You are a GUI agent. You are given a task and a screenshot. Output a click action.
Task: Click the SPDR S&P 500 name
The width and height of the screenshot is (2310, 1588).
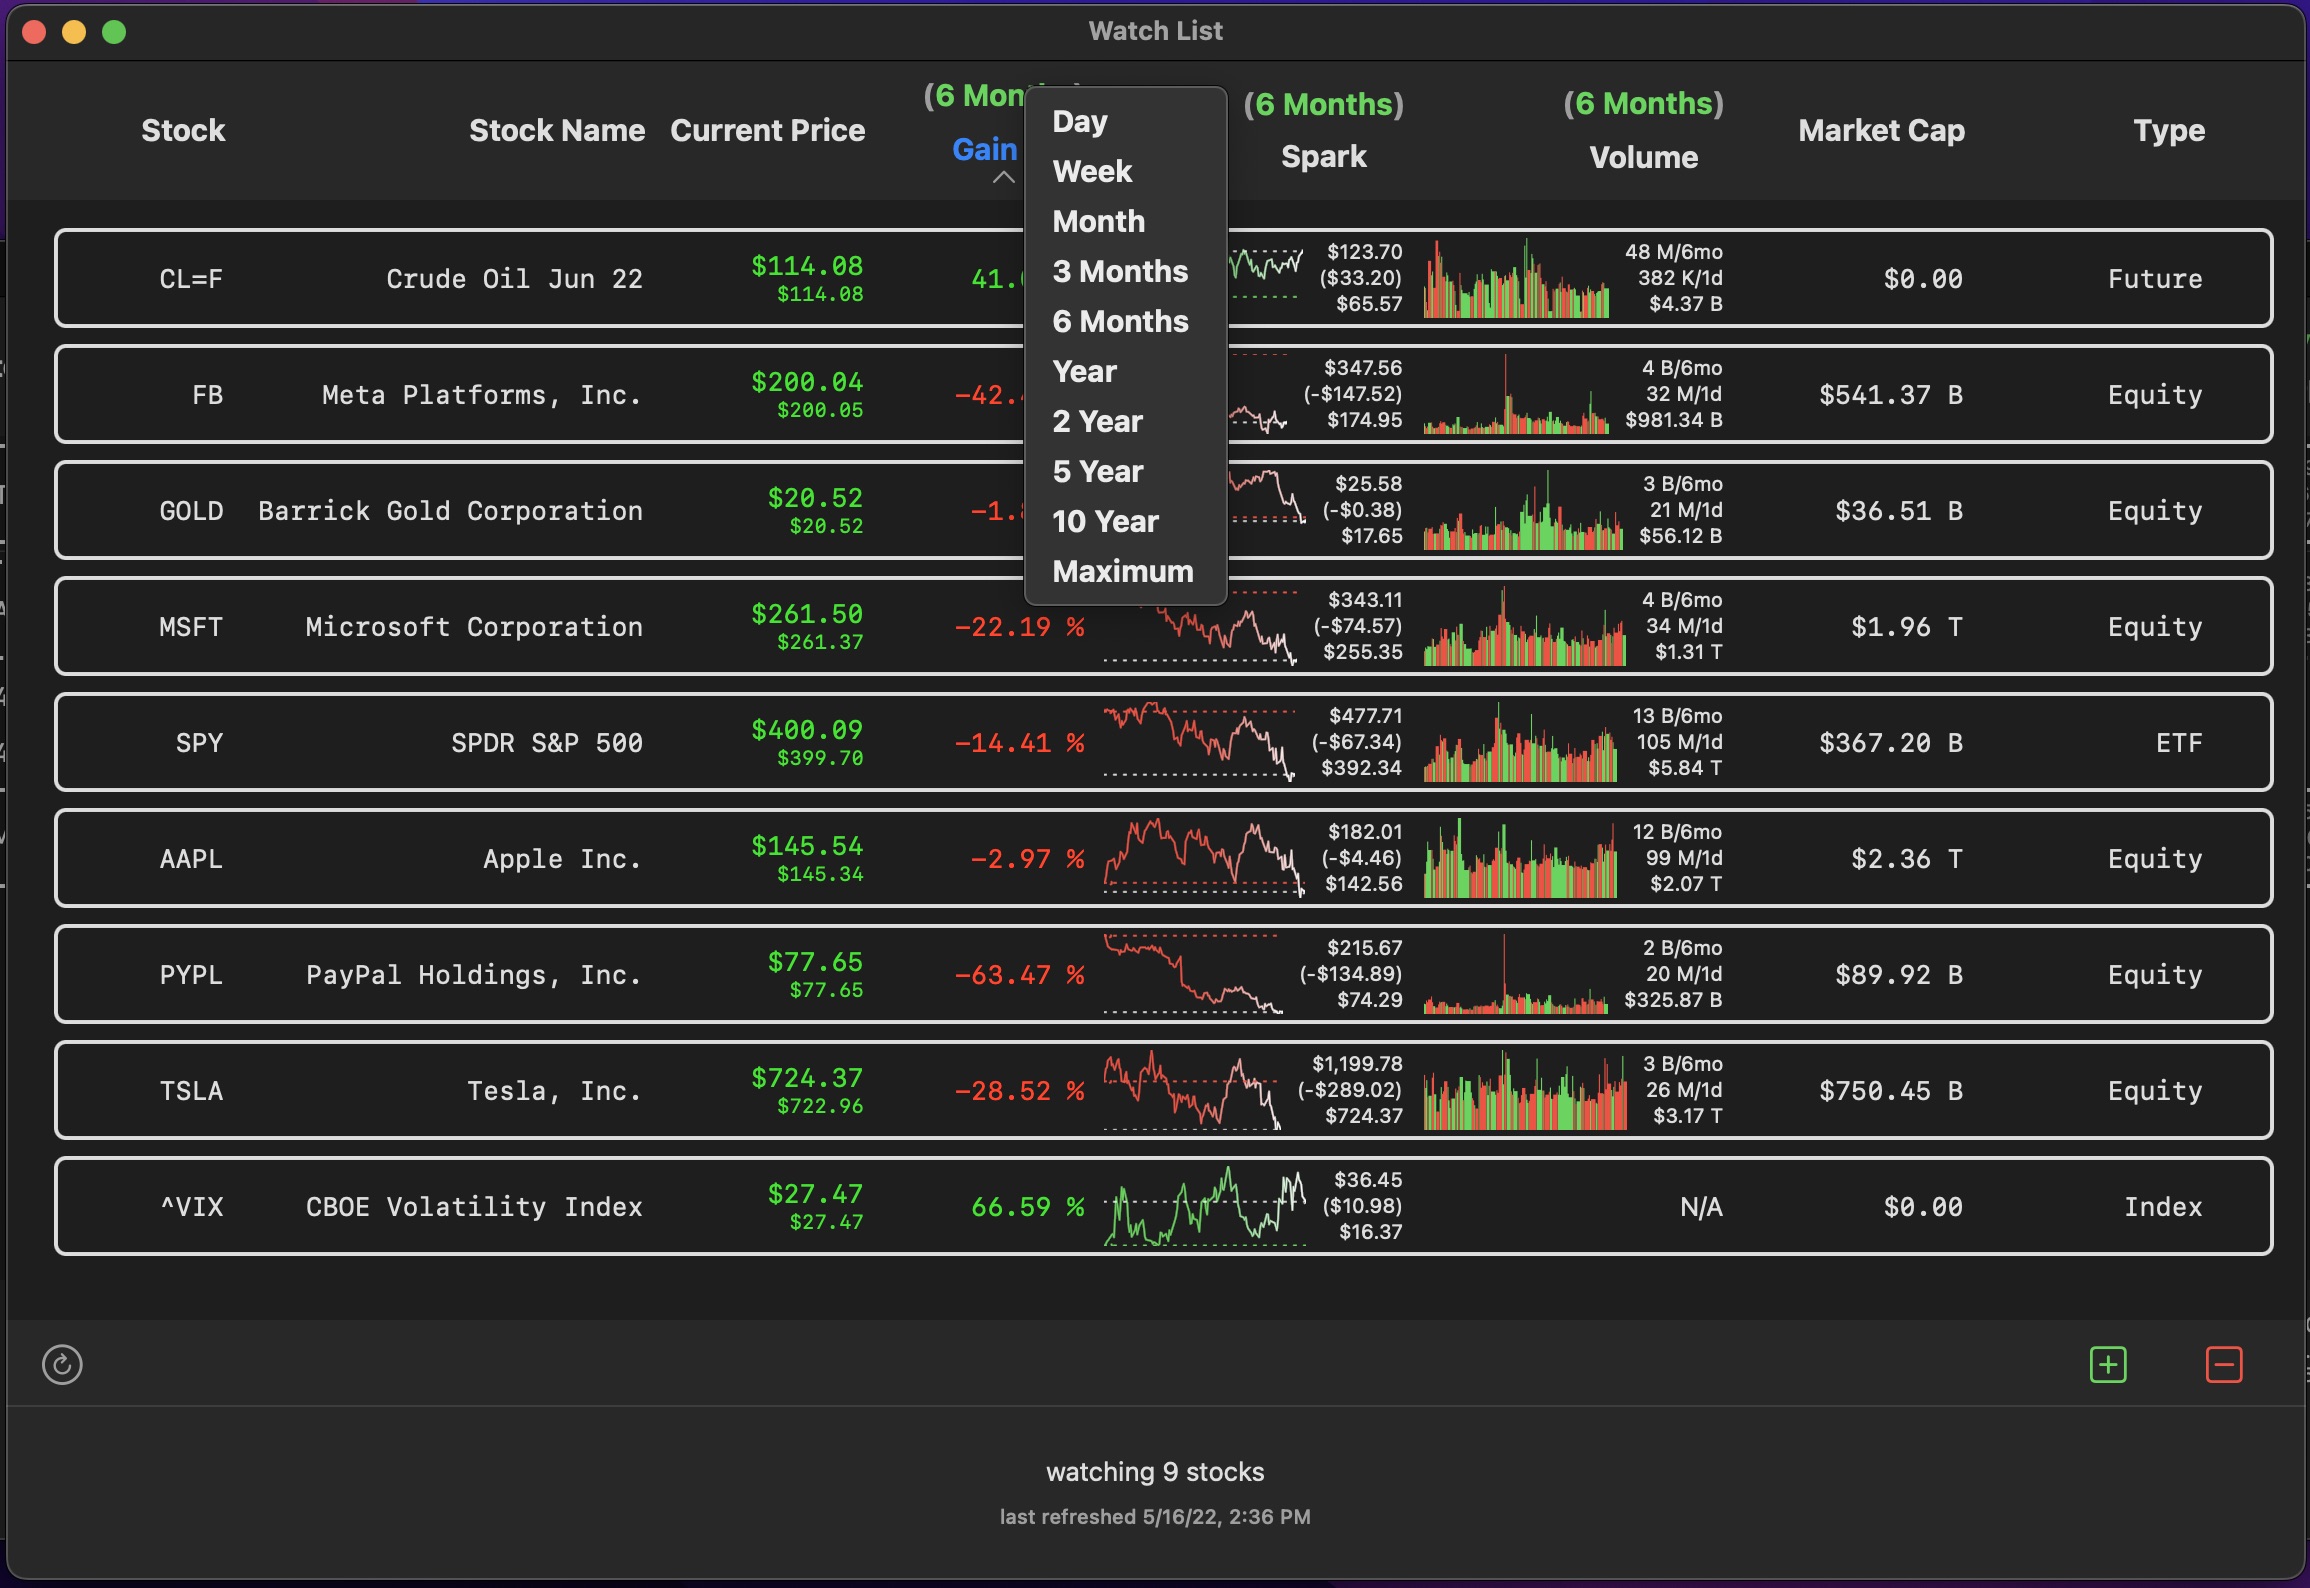[546, 742]
